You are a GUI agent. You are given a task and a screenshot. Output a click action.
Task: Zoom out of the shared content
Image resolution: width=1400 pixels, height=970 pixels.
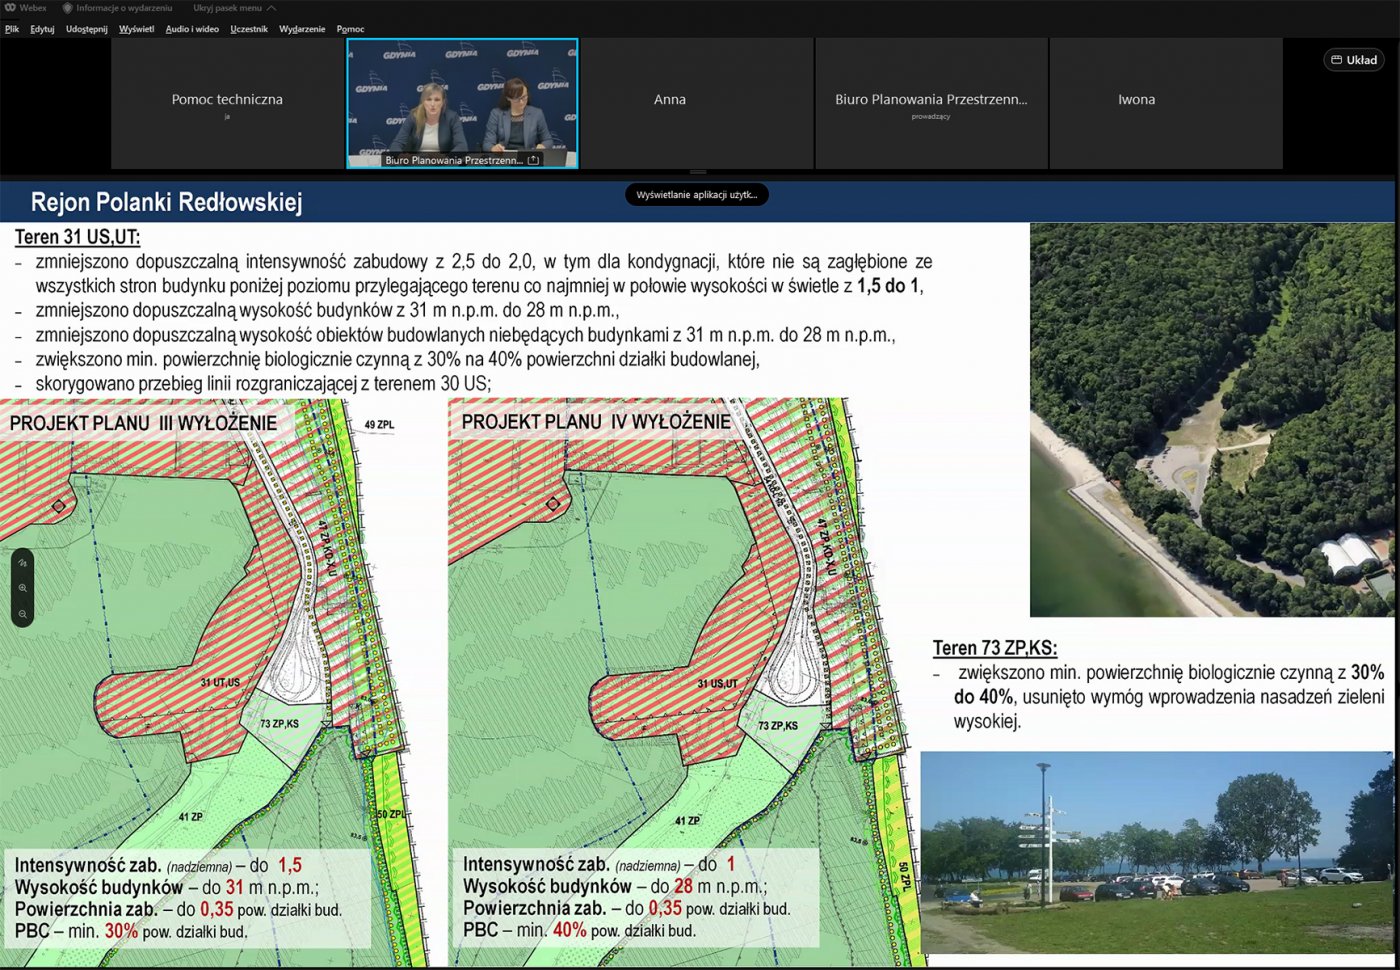[22, 614]
